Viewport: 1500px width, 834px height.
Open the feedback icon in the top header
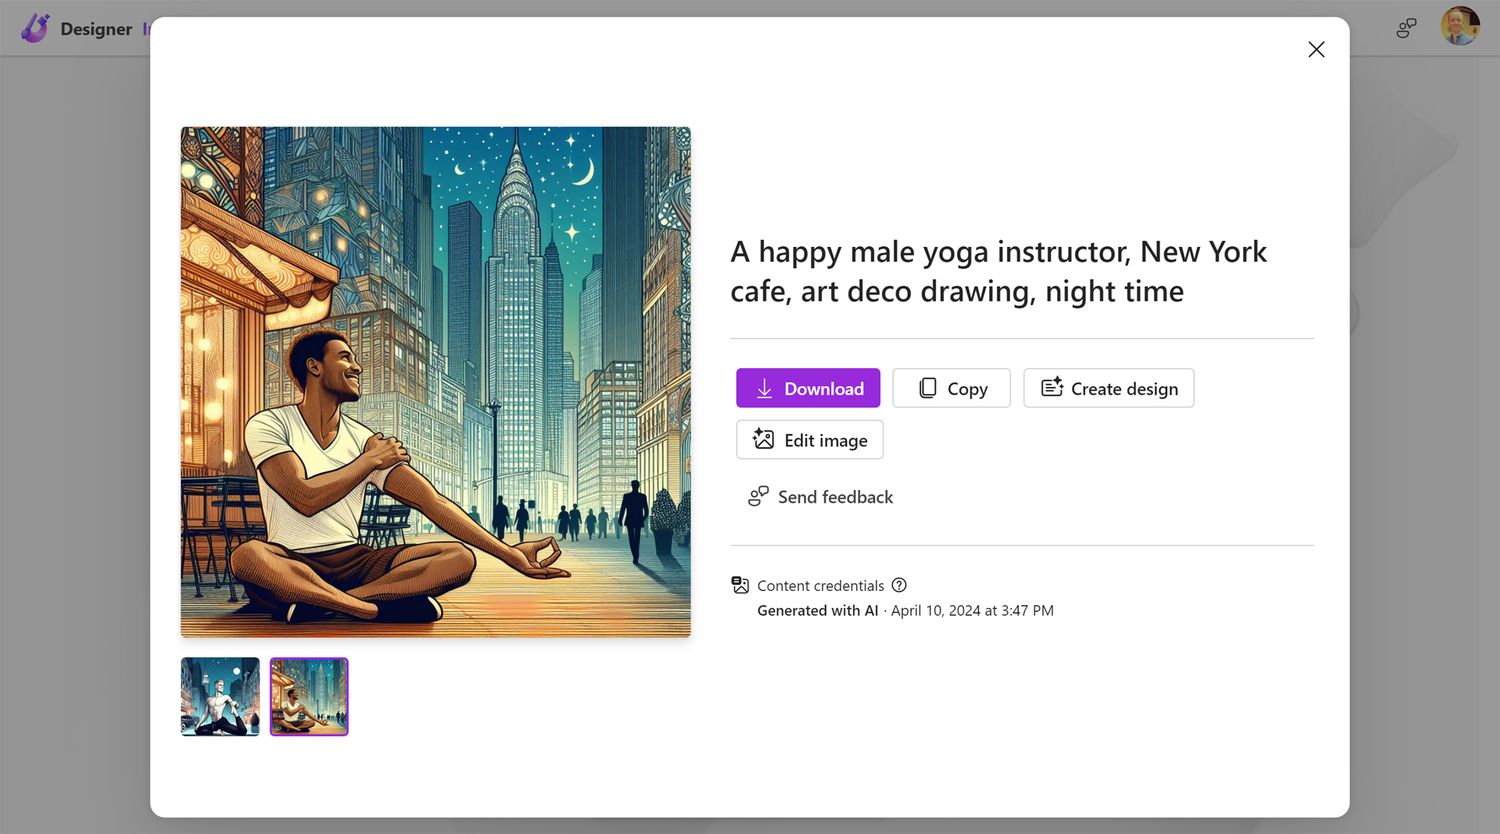click(1406, 28)
